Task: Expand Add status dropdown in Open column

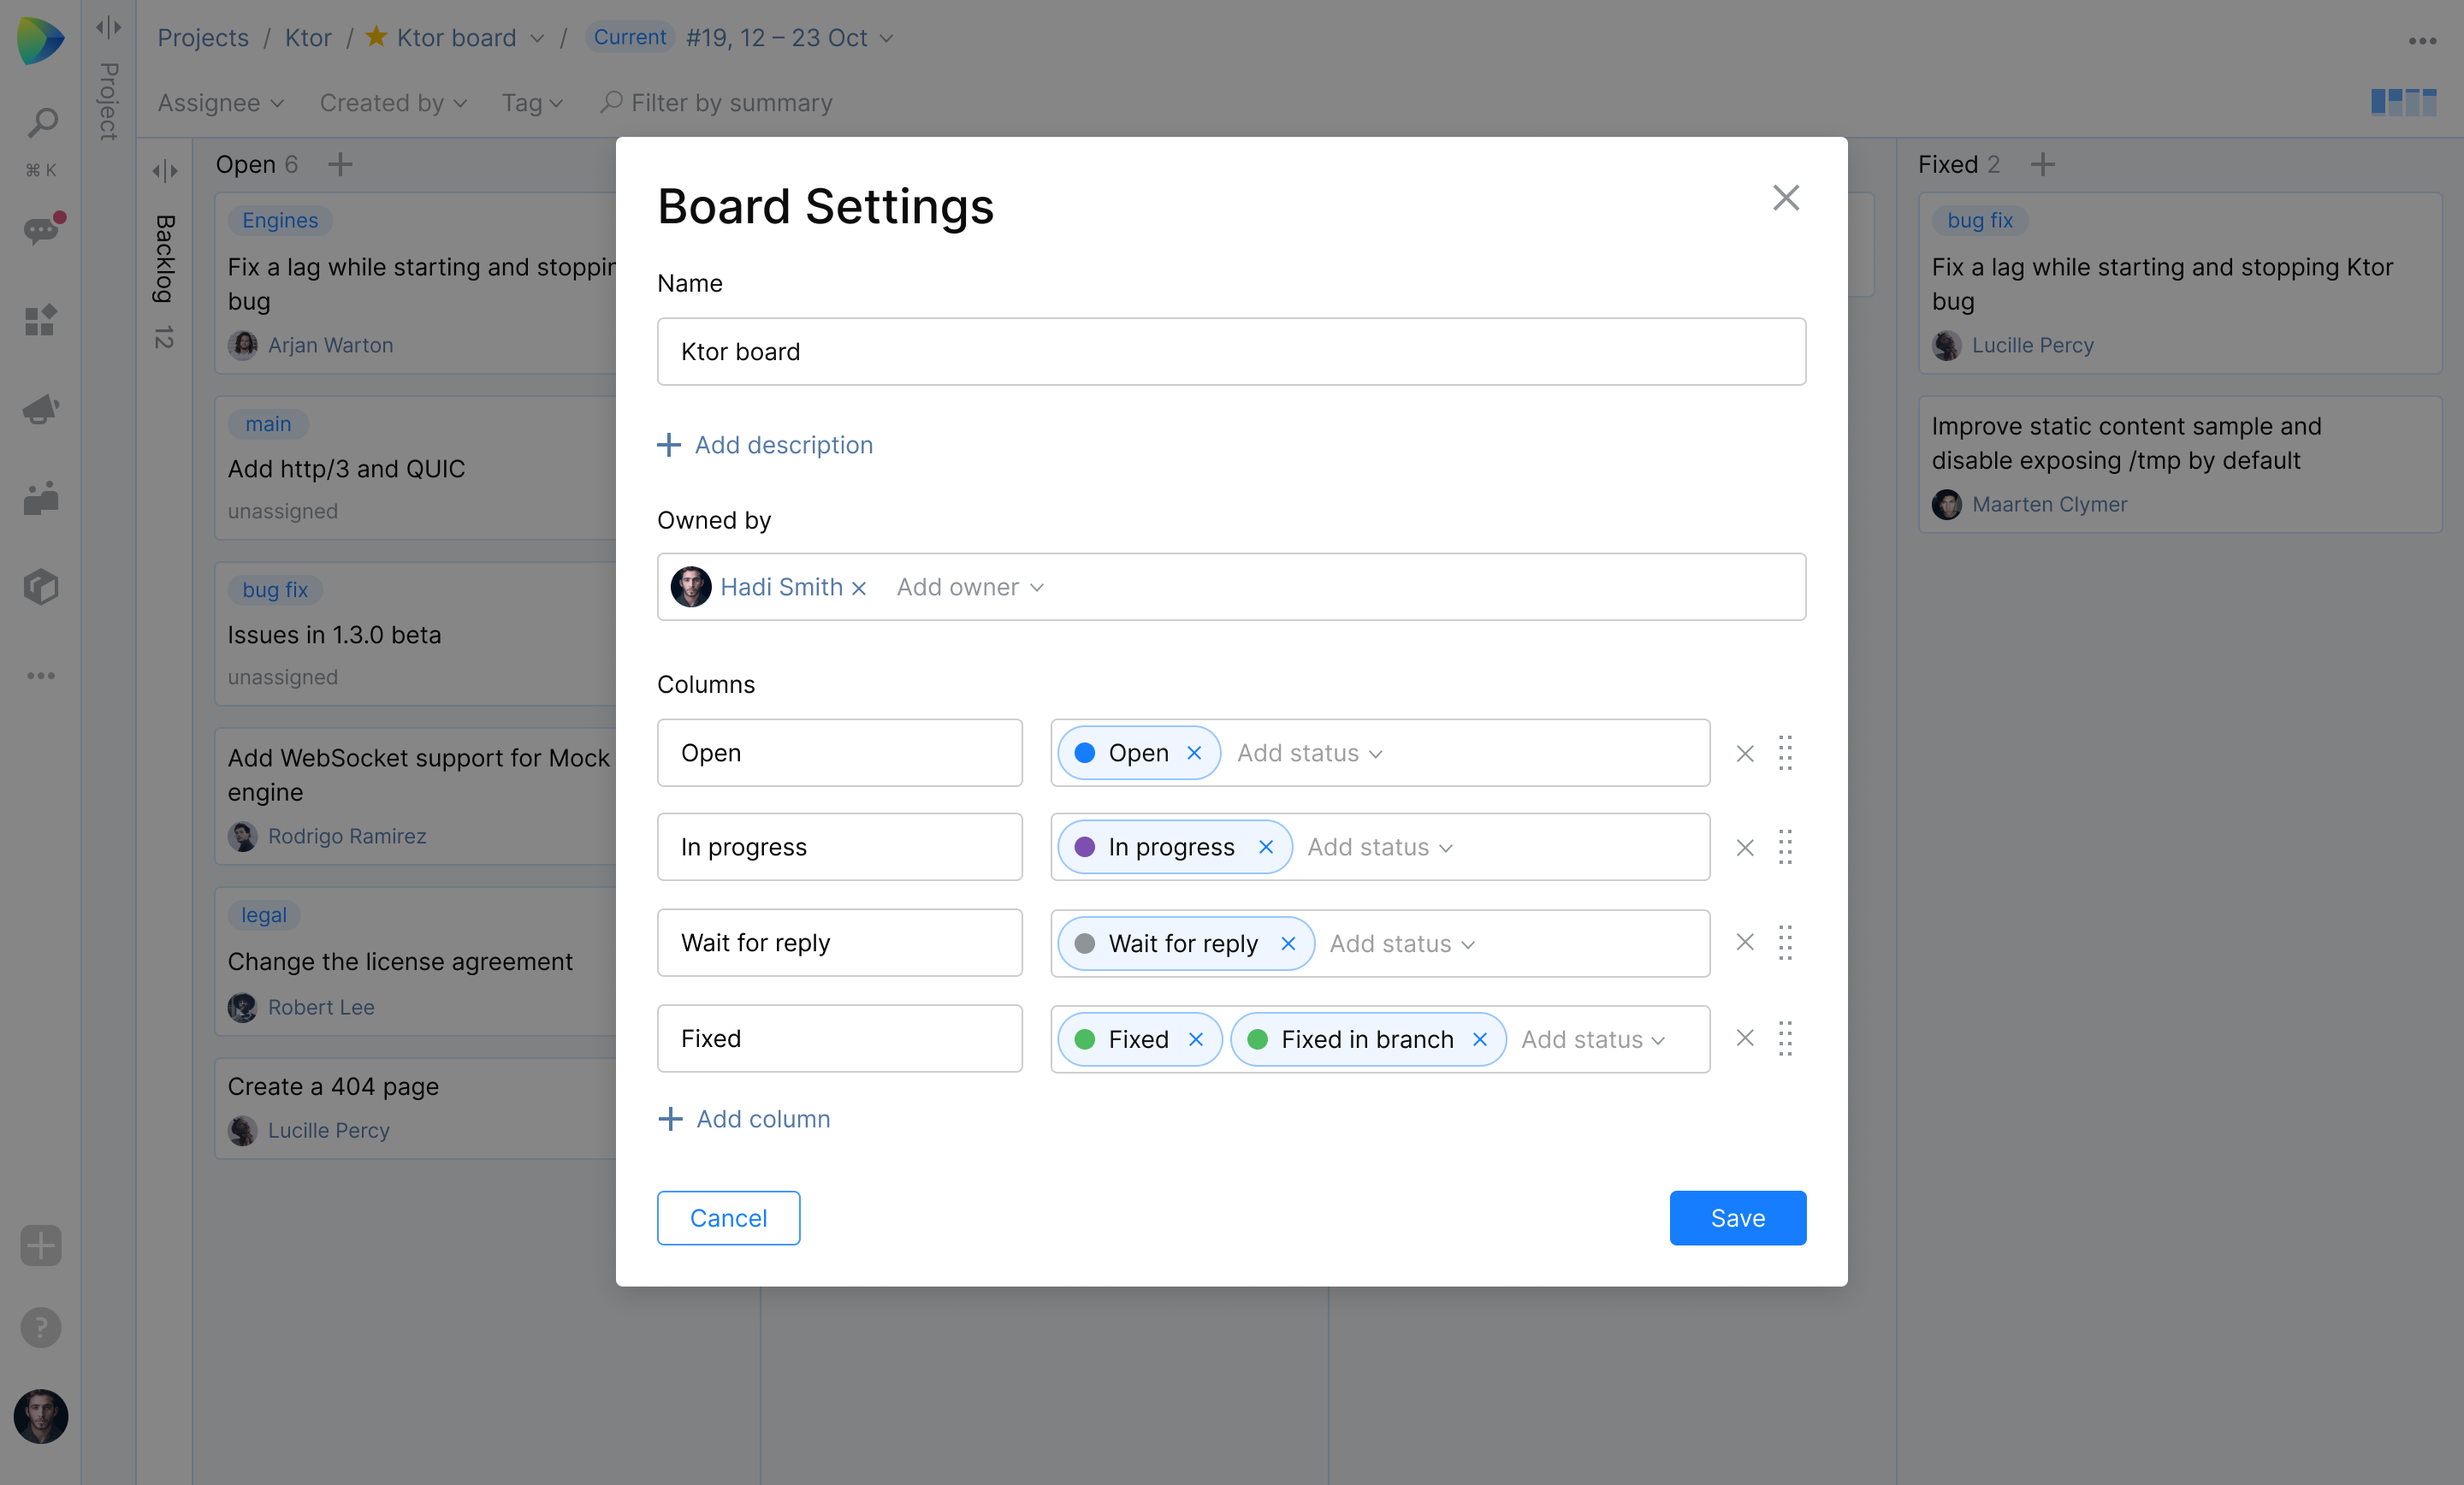Action: click(1312, 753)
